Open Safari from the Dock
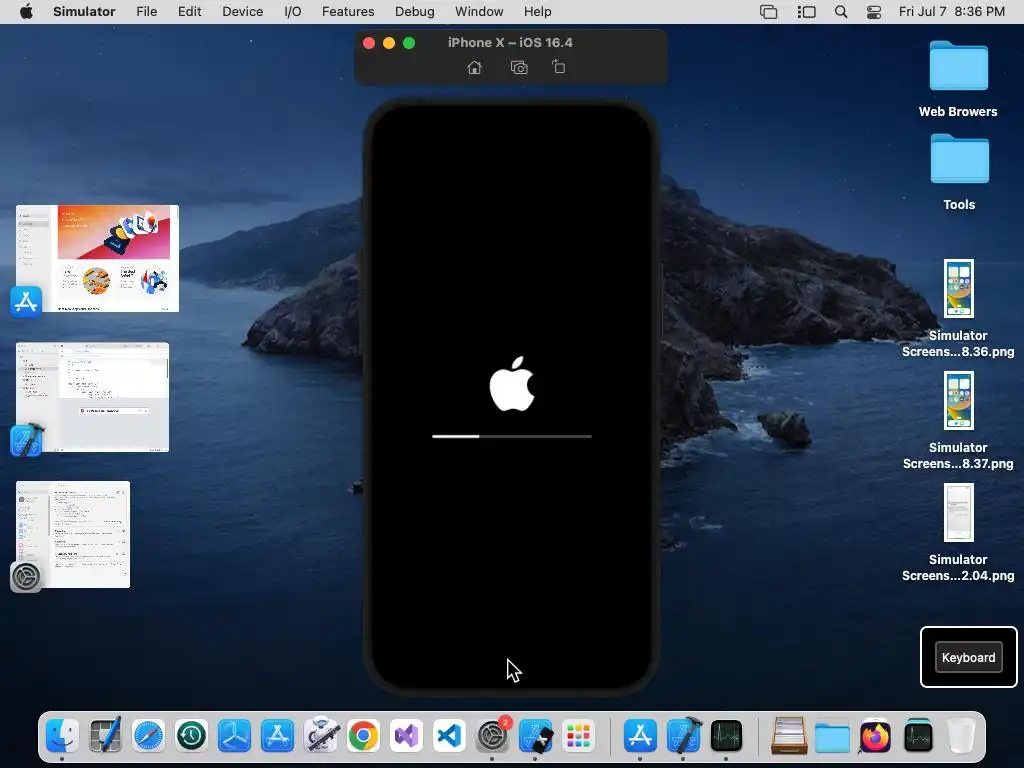Screen dimensions: 1024x768 coord(148,736)
